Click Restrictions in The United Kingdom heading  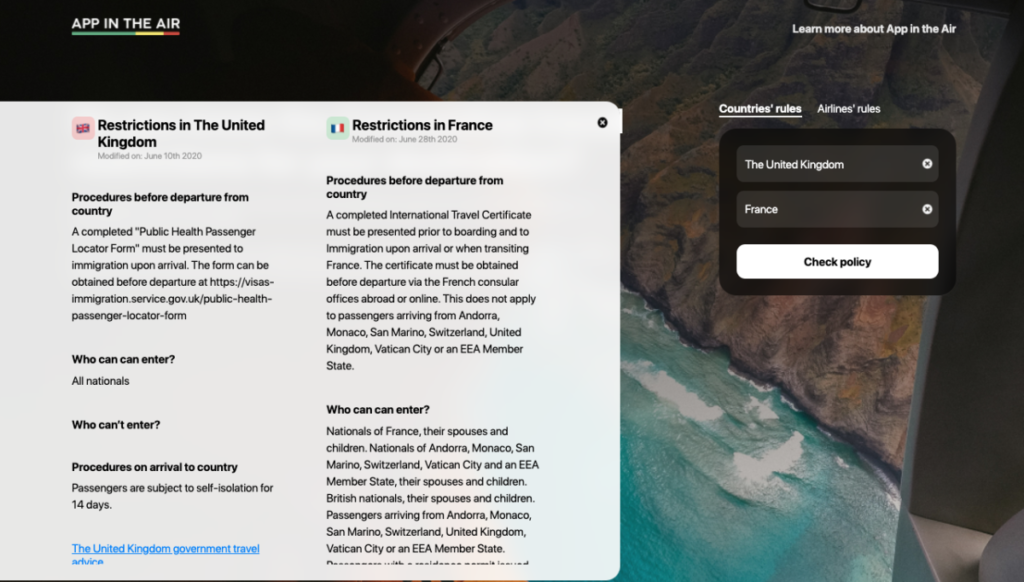coord(181,133)
